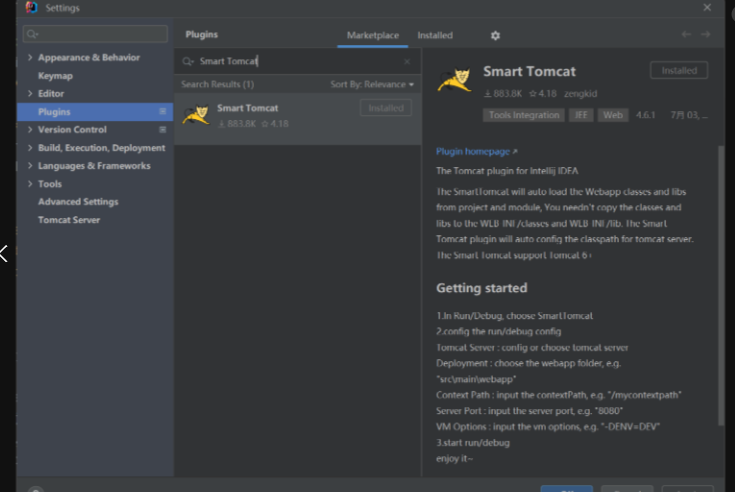
Task: Click the Smart Tomcat cat logo in search results
Action: tap(196, 115)
